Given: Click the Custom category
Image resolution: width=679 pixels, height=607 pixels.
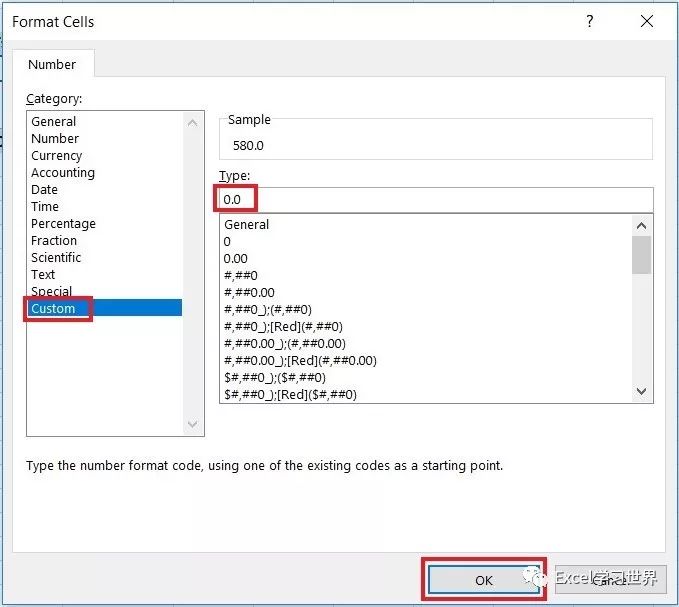Looking at the screenshot, I should (53, 308).
